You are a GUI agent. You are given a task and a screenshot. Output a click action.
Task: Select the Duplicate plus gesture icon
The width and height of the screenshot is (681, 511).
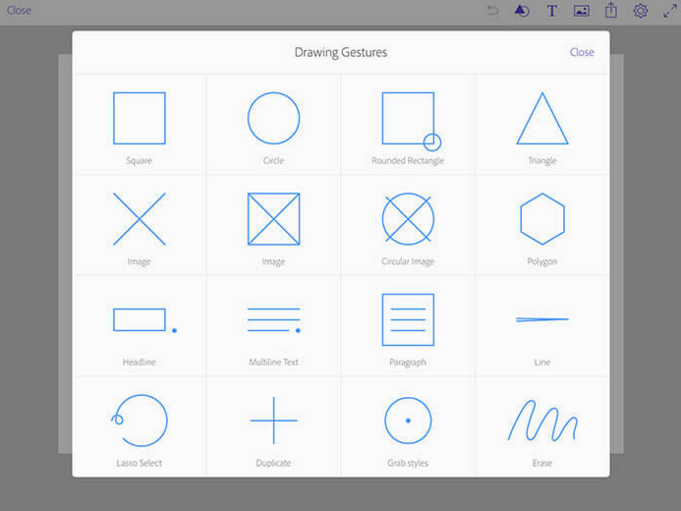tap(274, 420)
